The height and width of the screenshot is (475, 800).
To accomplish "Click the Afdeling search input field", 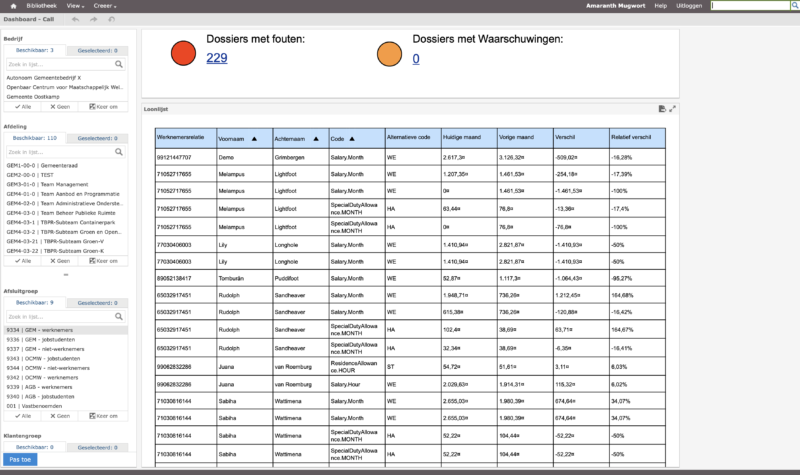I will click(x=58, y=152).
